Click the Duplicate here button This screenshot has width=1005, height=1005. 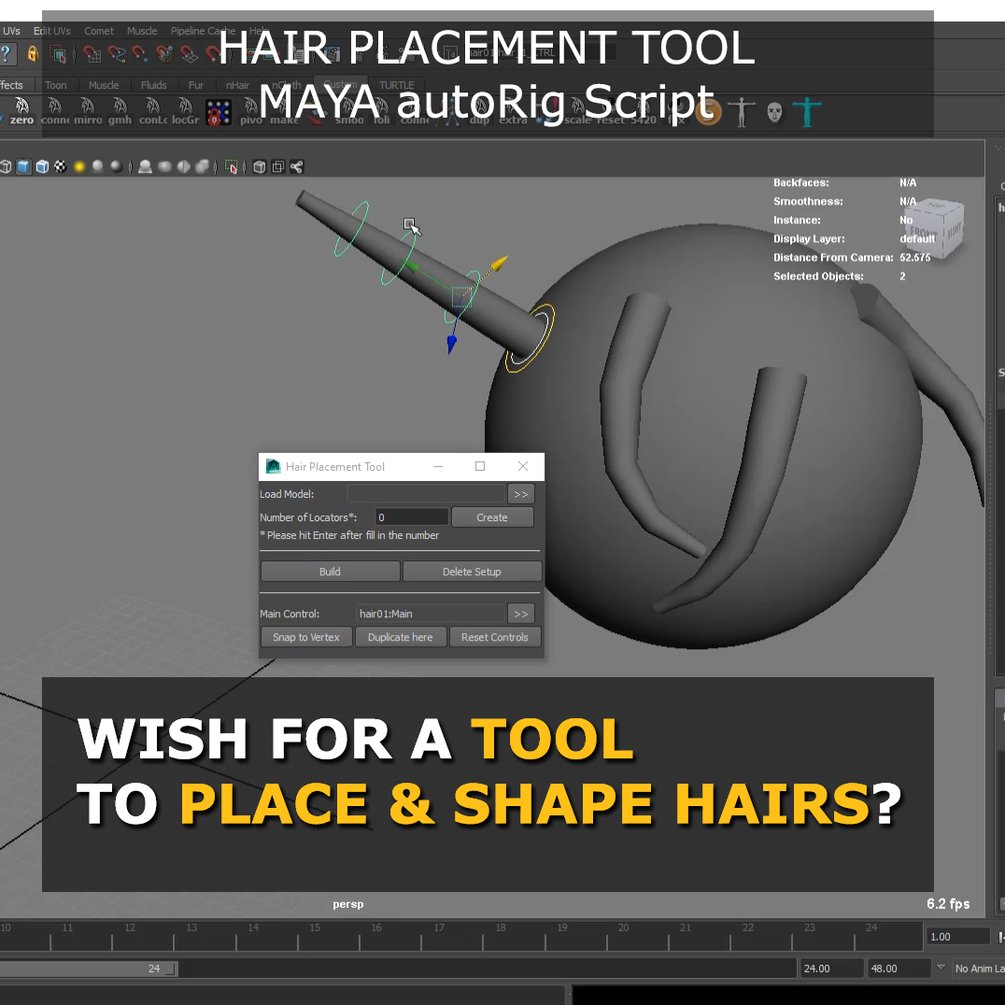pyautogui.click(x=401, y=637)
